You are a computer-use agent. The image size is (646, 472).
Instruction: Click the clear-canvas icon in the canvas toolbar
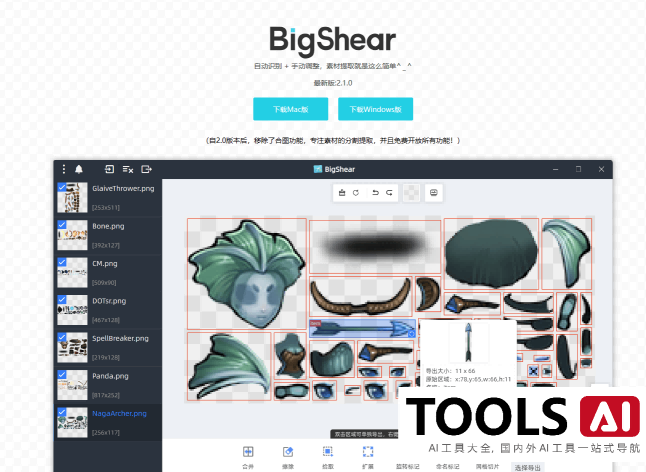(342, 193)
